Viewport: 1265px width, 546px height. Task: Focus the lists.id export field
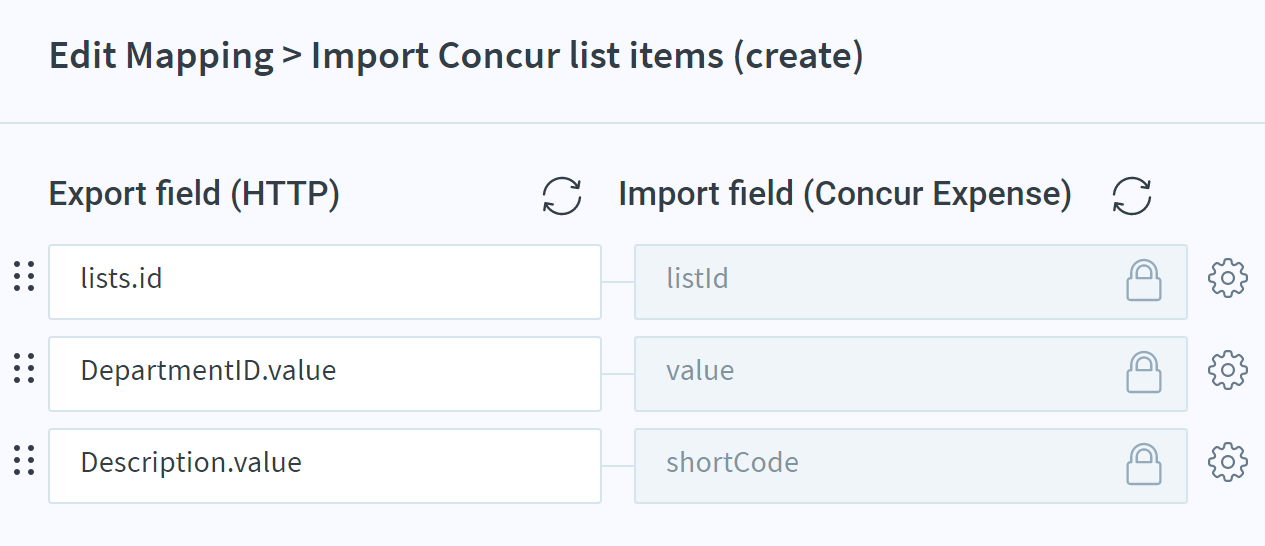click(325, 282)
